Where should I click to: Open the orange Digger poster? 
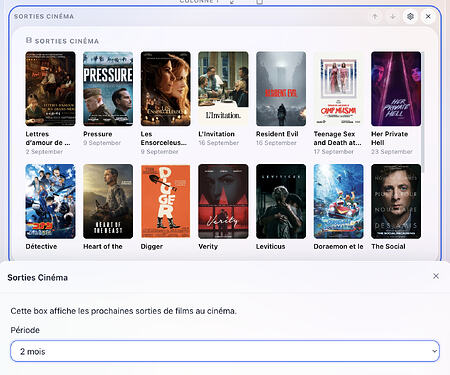[x=166, y=201]
